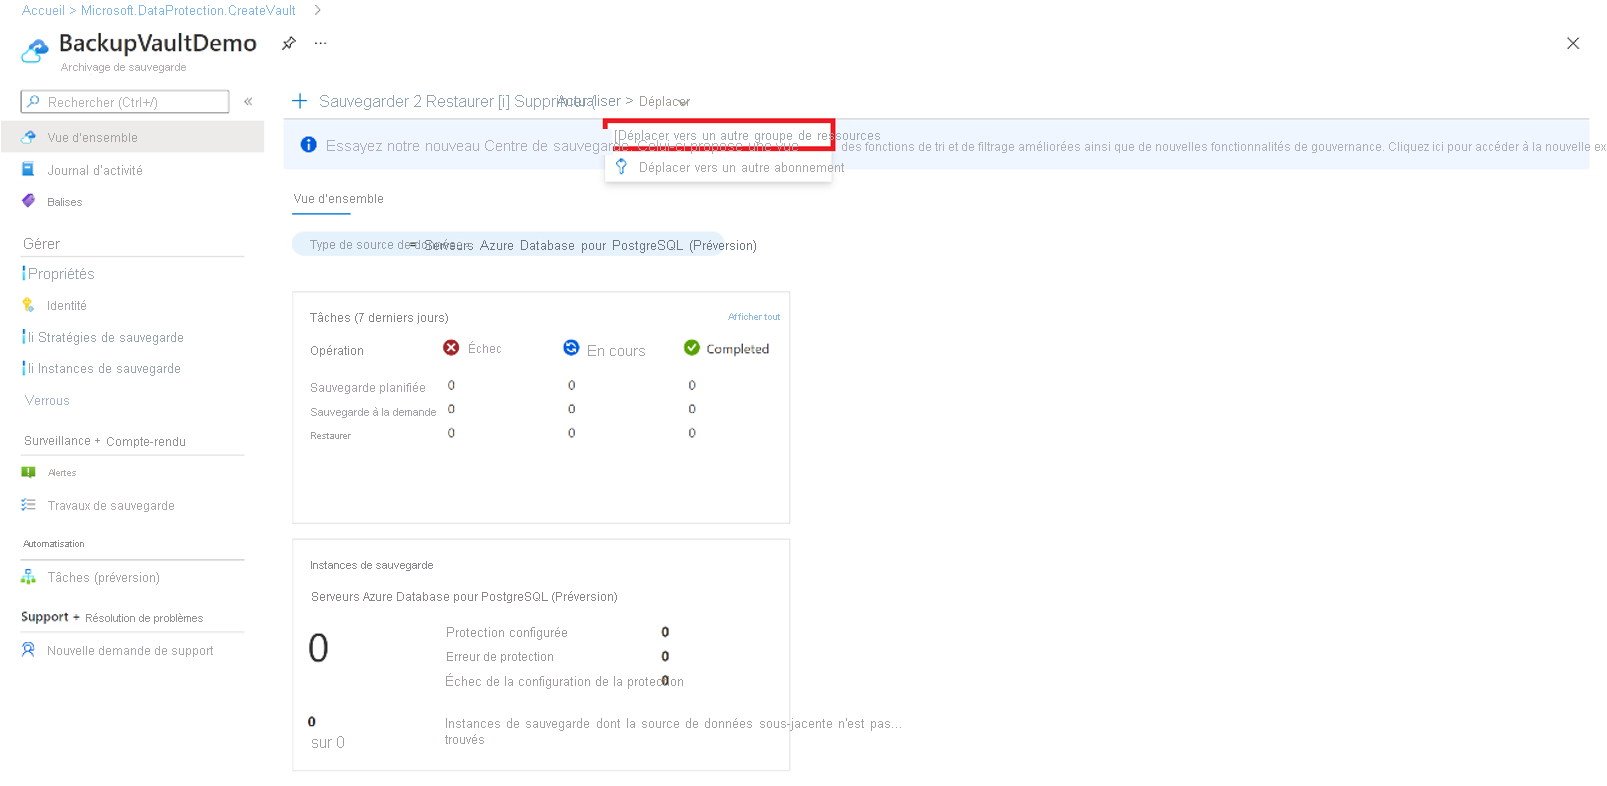
Task: Click the blue info icon in the banner
Action: click(309, 145)
